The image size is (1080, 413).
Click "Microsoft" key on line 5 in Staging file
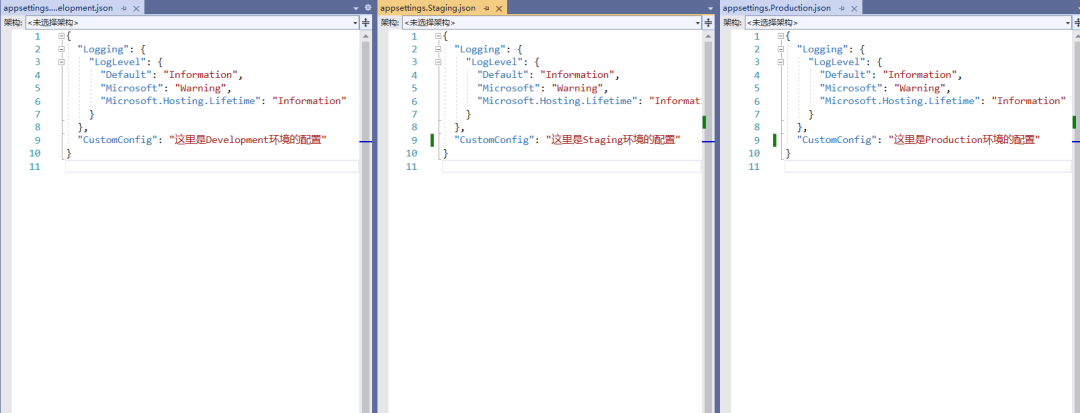[x=508, y=88]
